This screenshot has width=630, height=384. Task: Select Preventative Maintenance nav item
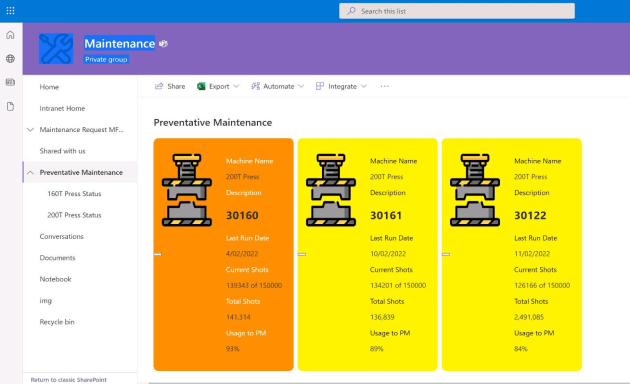(x=81, y=172)
